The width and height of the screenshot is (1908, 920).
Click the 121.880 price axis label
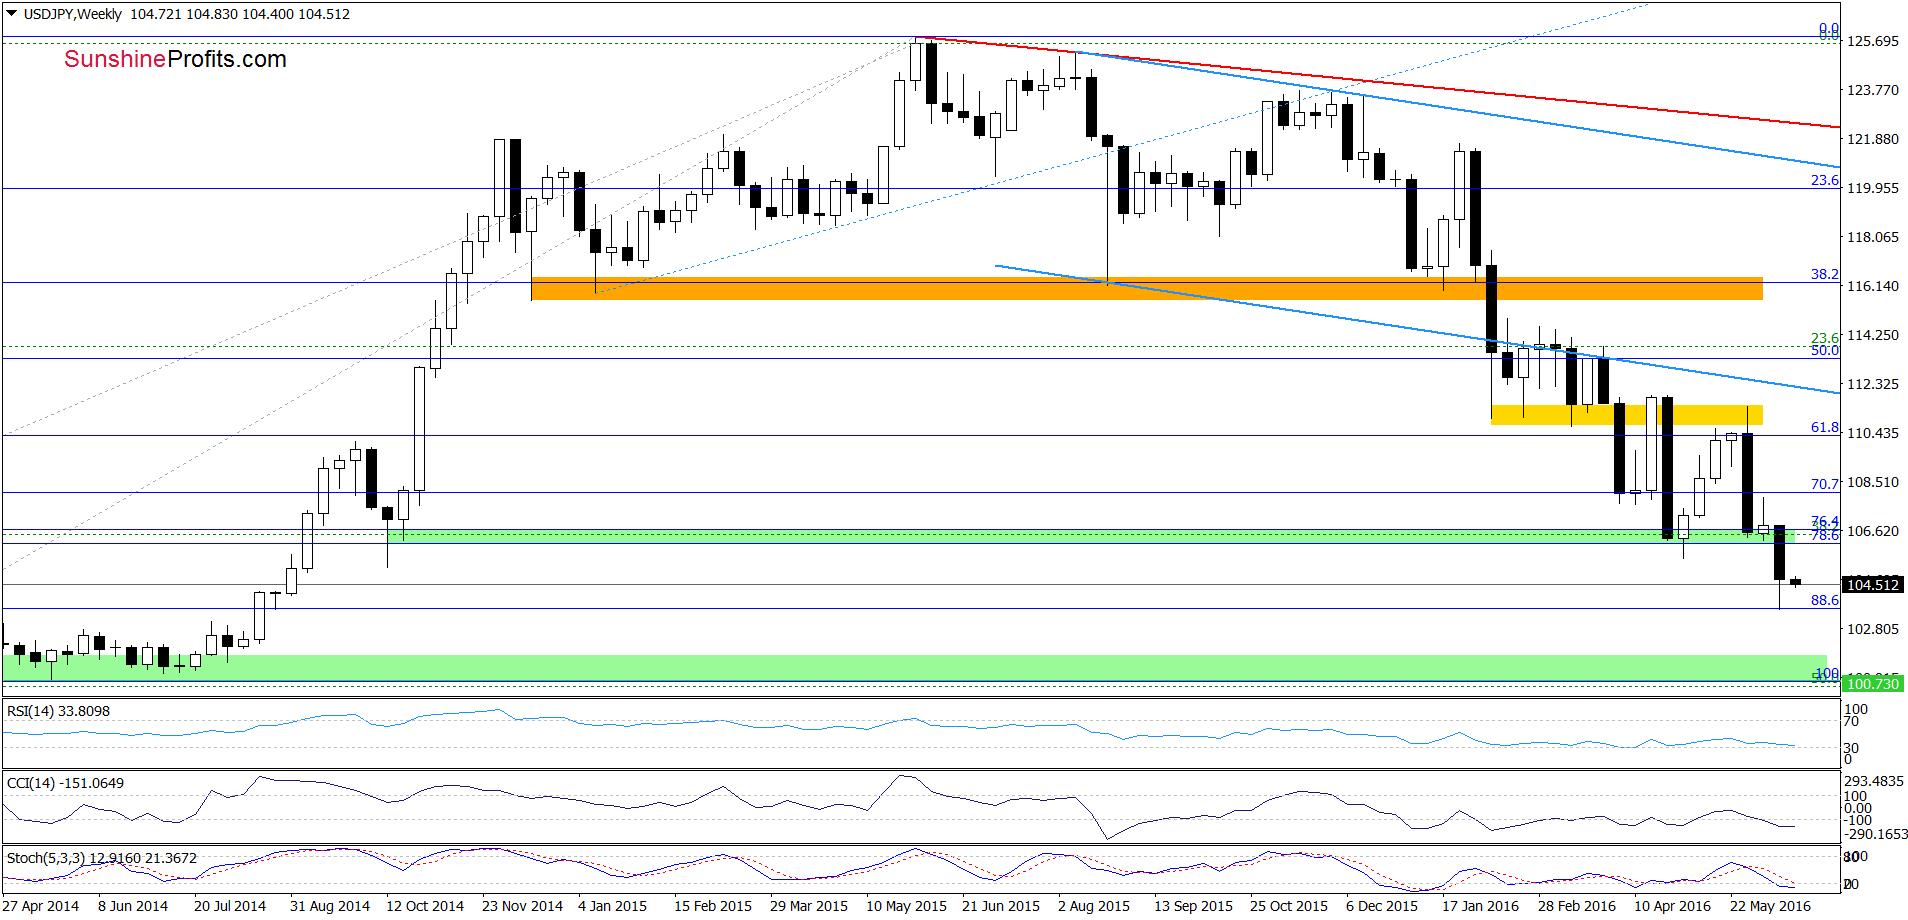pos(1872,139)
